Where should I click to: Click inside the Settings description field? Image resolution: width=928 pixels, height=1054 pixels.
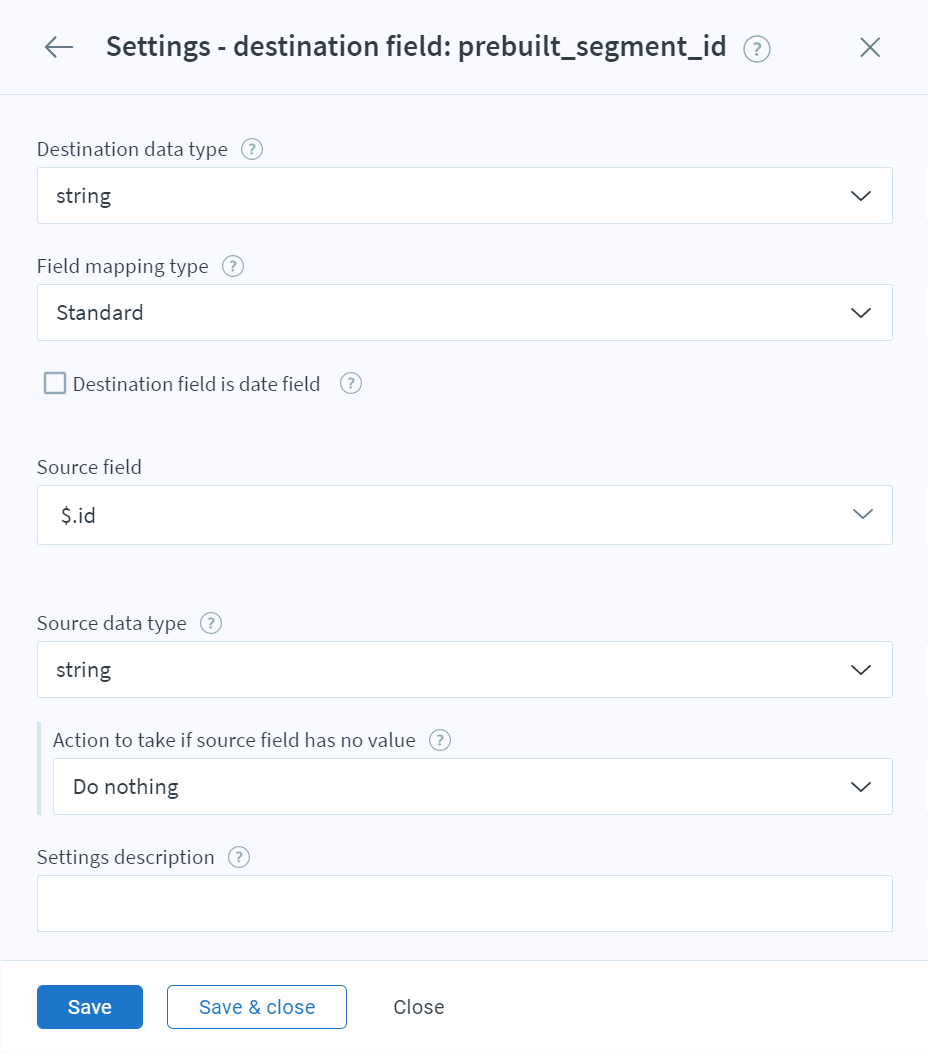point(464,903)
